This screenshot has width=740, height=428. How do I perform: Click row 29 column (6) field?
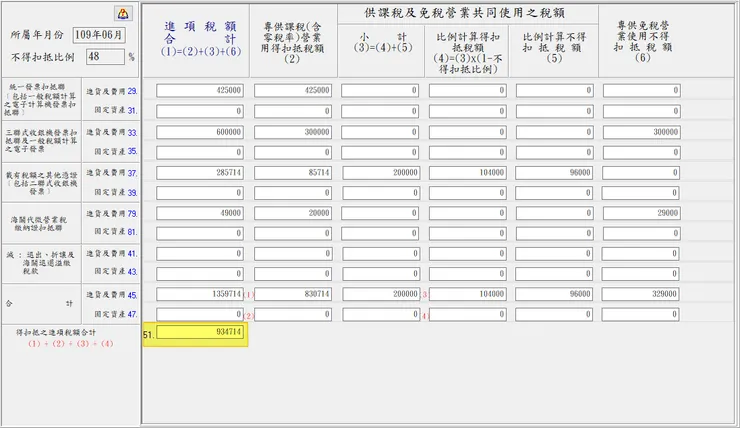(641, 91)
